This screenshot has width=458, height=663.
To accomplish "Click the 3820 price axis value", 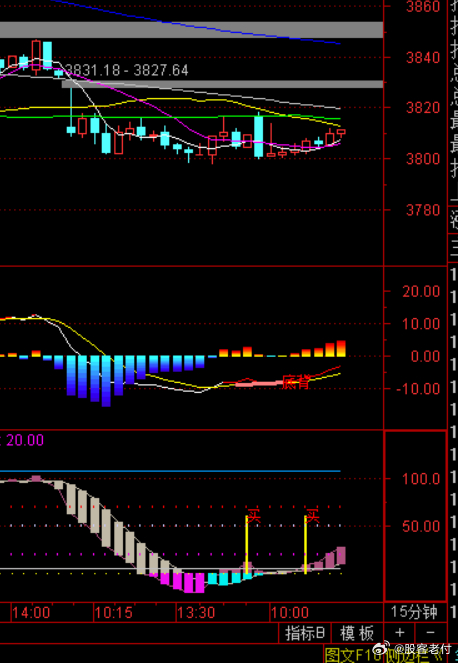I will click(x=423, y=108).
